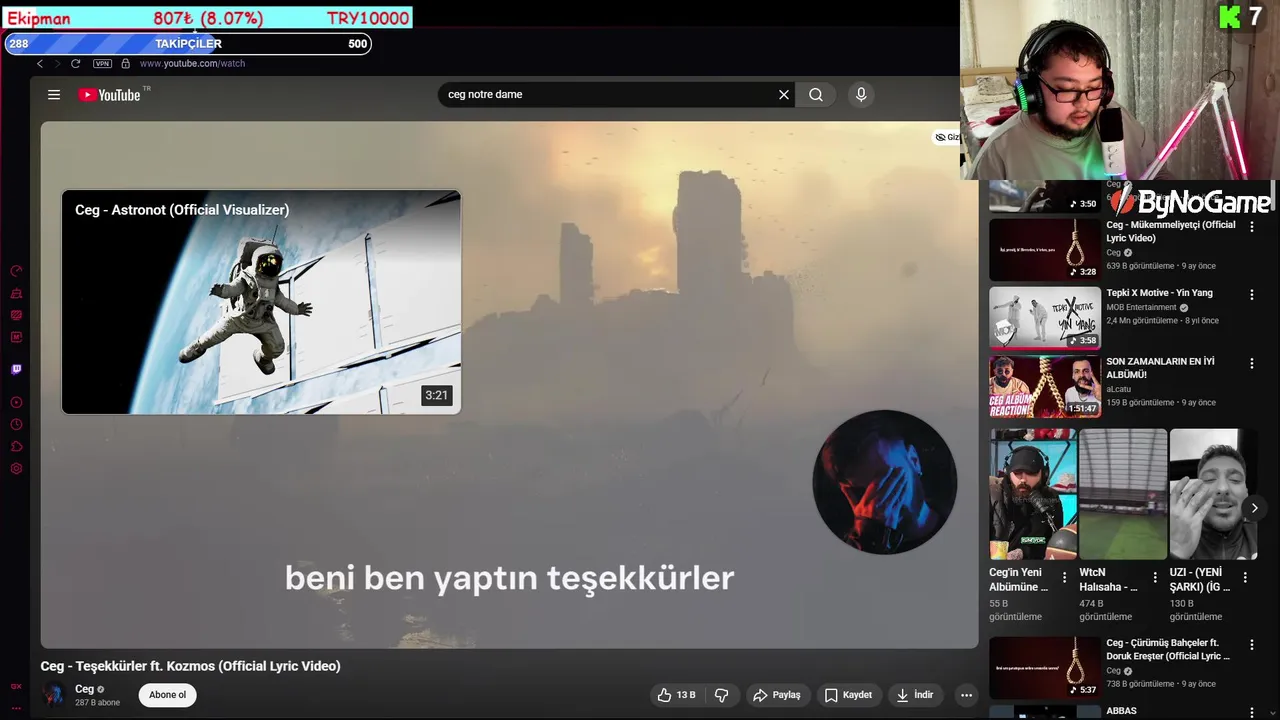Image resolution: width=1280 pixels, height=720 pixels.
Task: Open the sidebar player play-circle icon
Action: click(16, 402)
